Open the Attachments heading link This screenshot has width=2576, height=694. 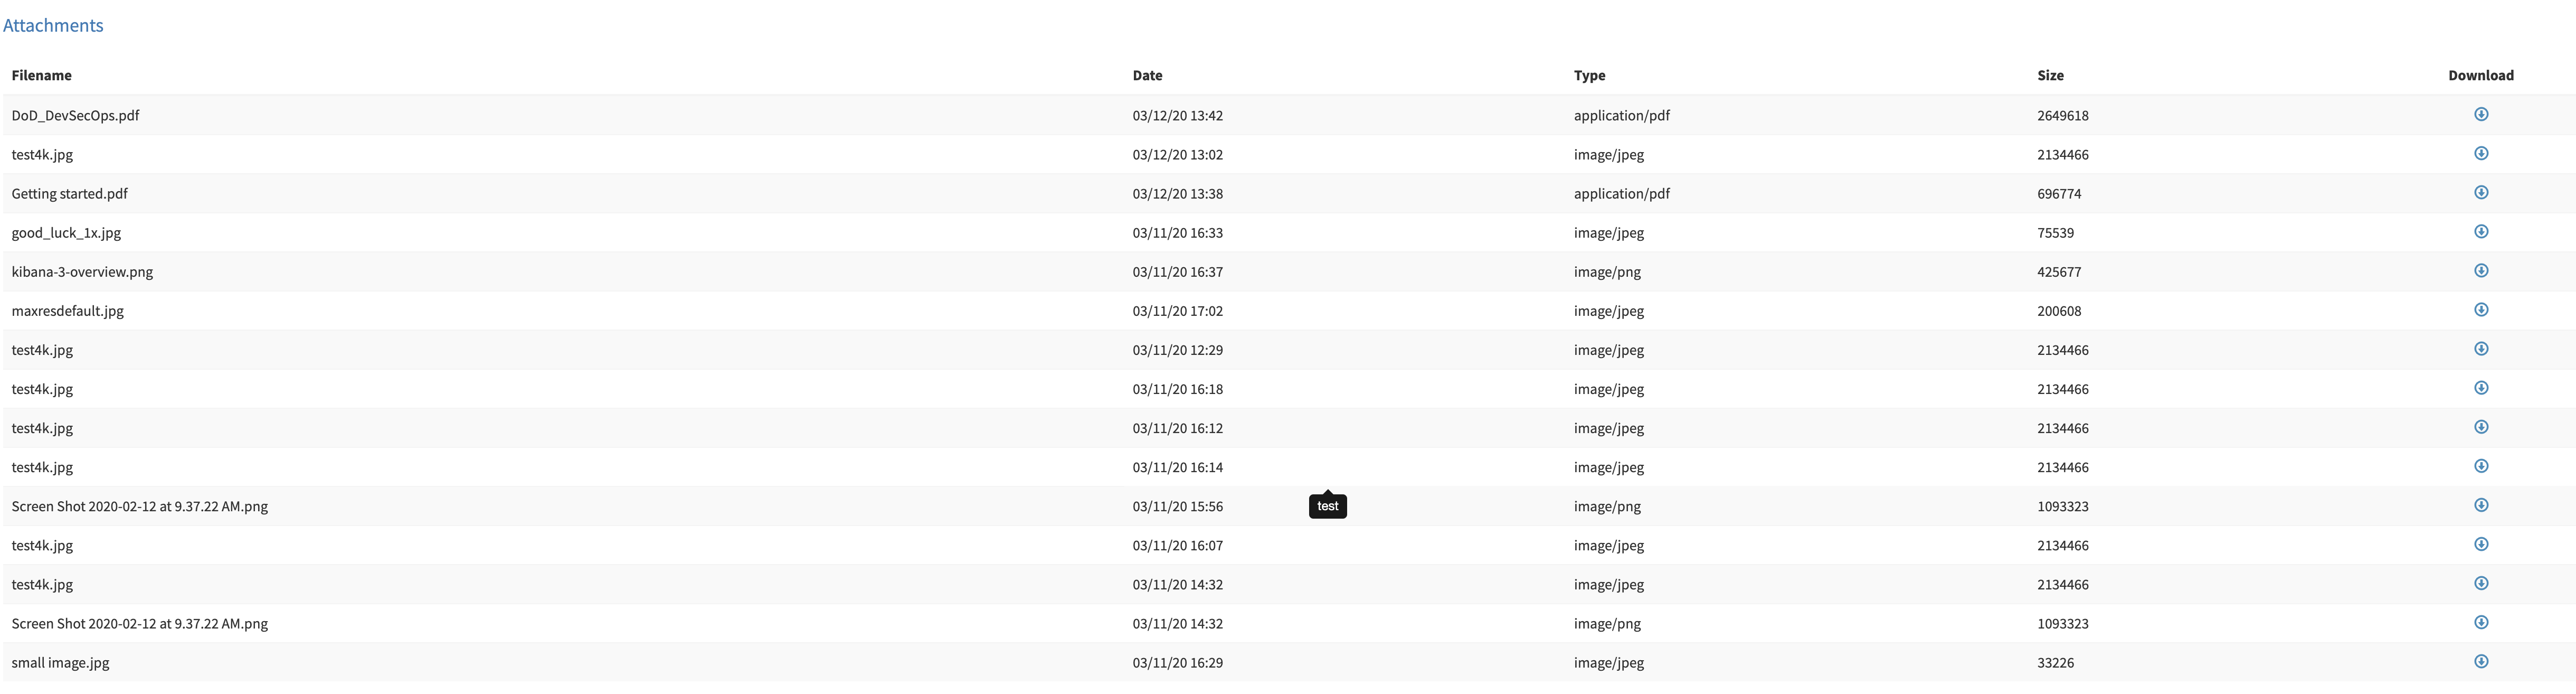pyautogui.click(x=53, y=25)
